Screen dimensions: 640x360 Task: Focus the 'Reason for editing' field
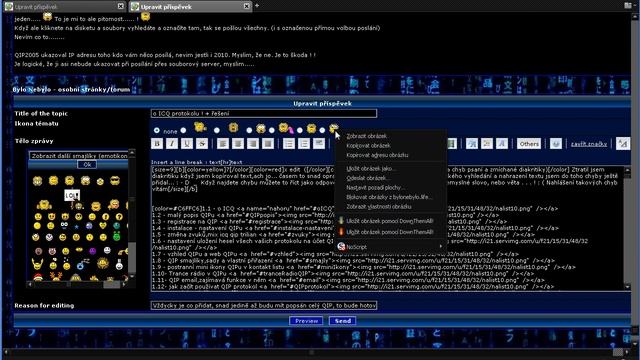pyautogui.click(x=264, y=305)
